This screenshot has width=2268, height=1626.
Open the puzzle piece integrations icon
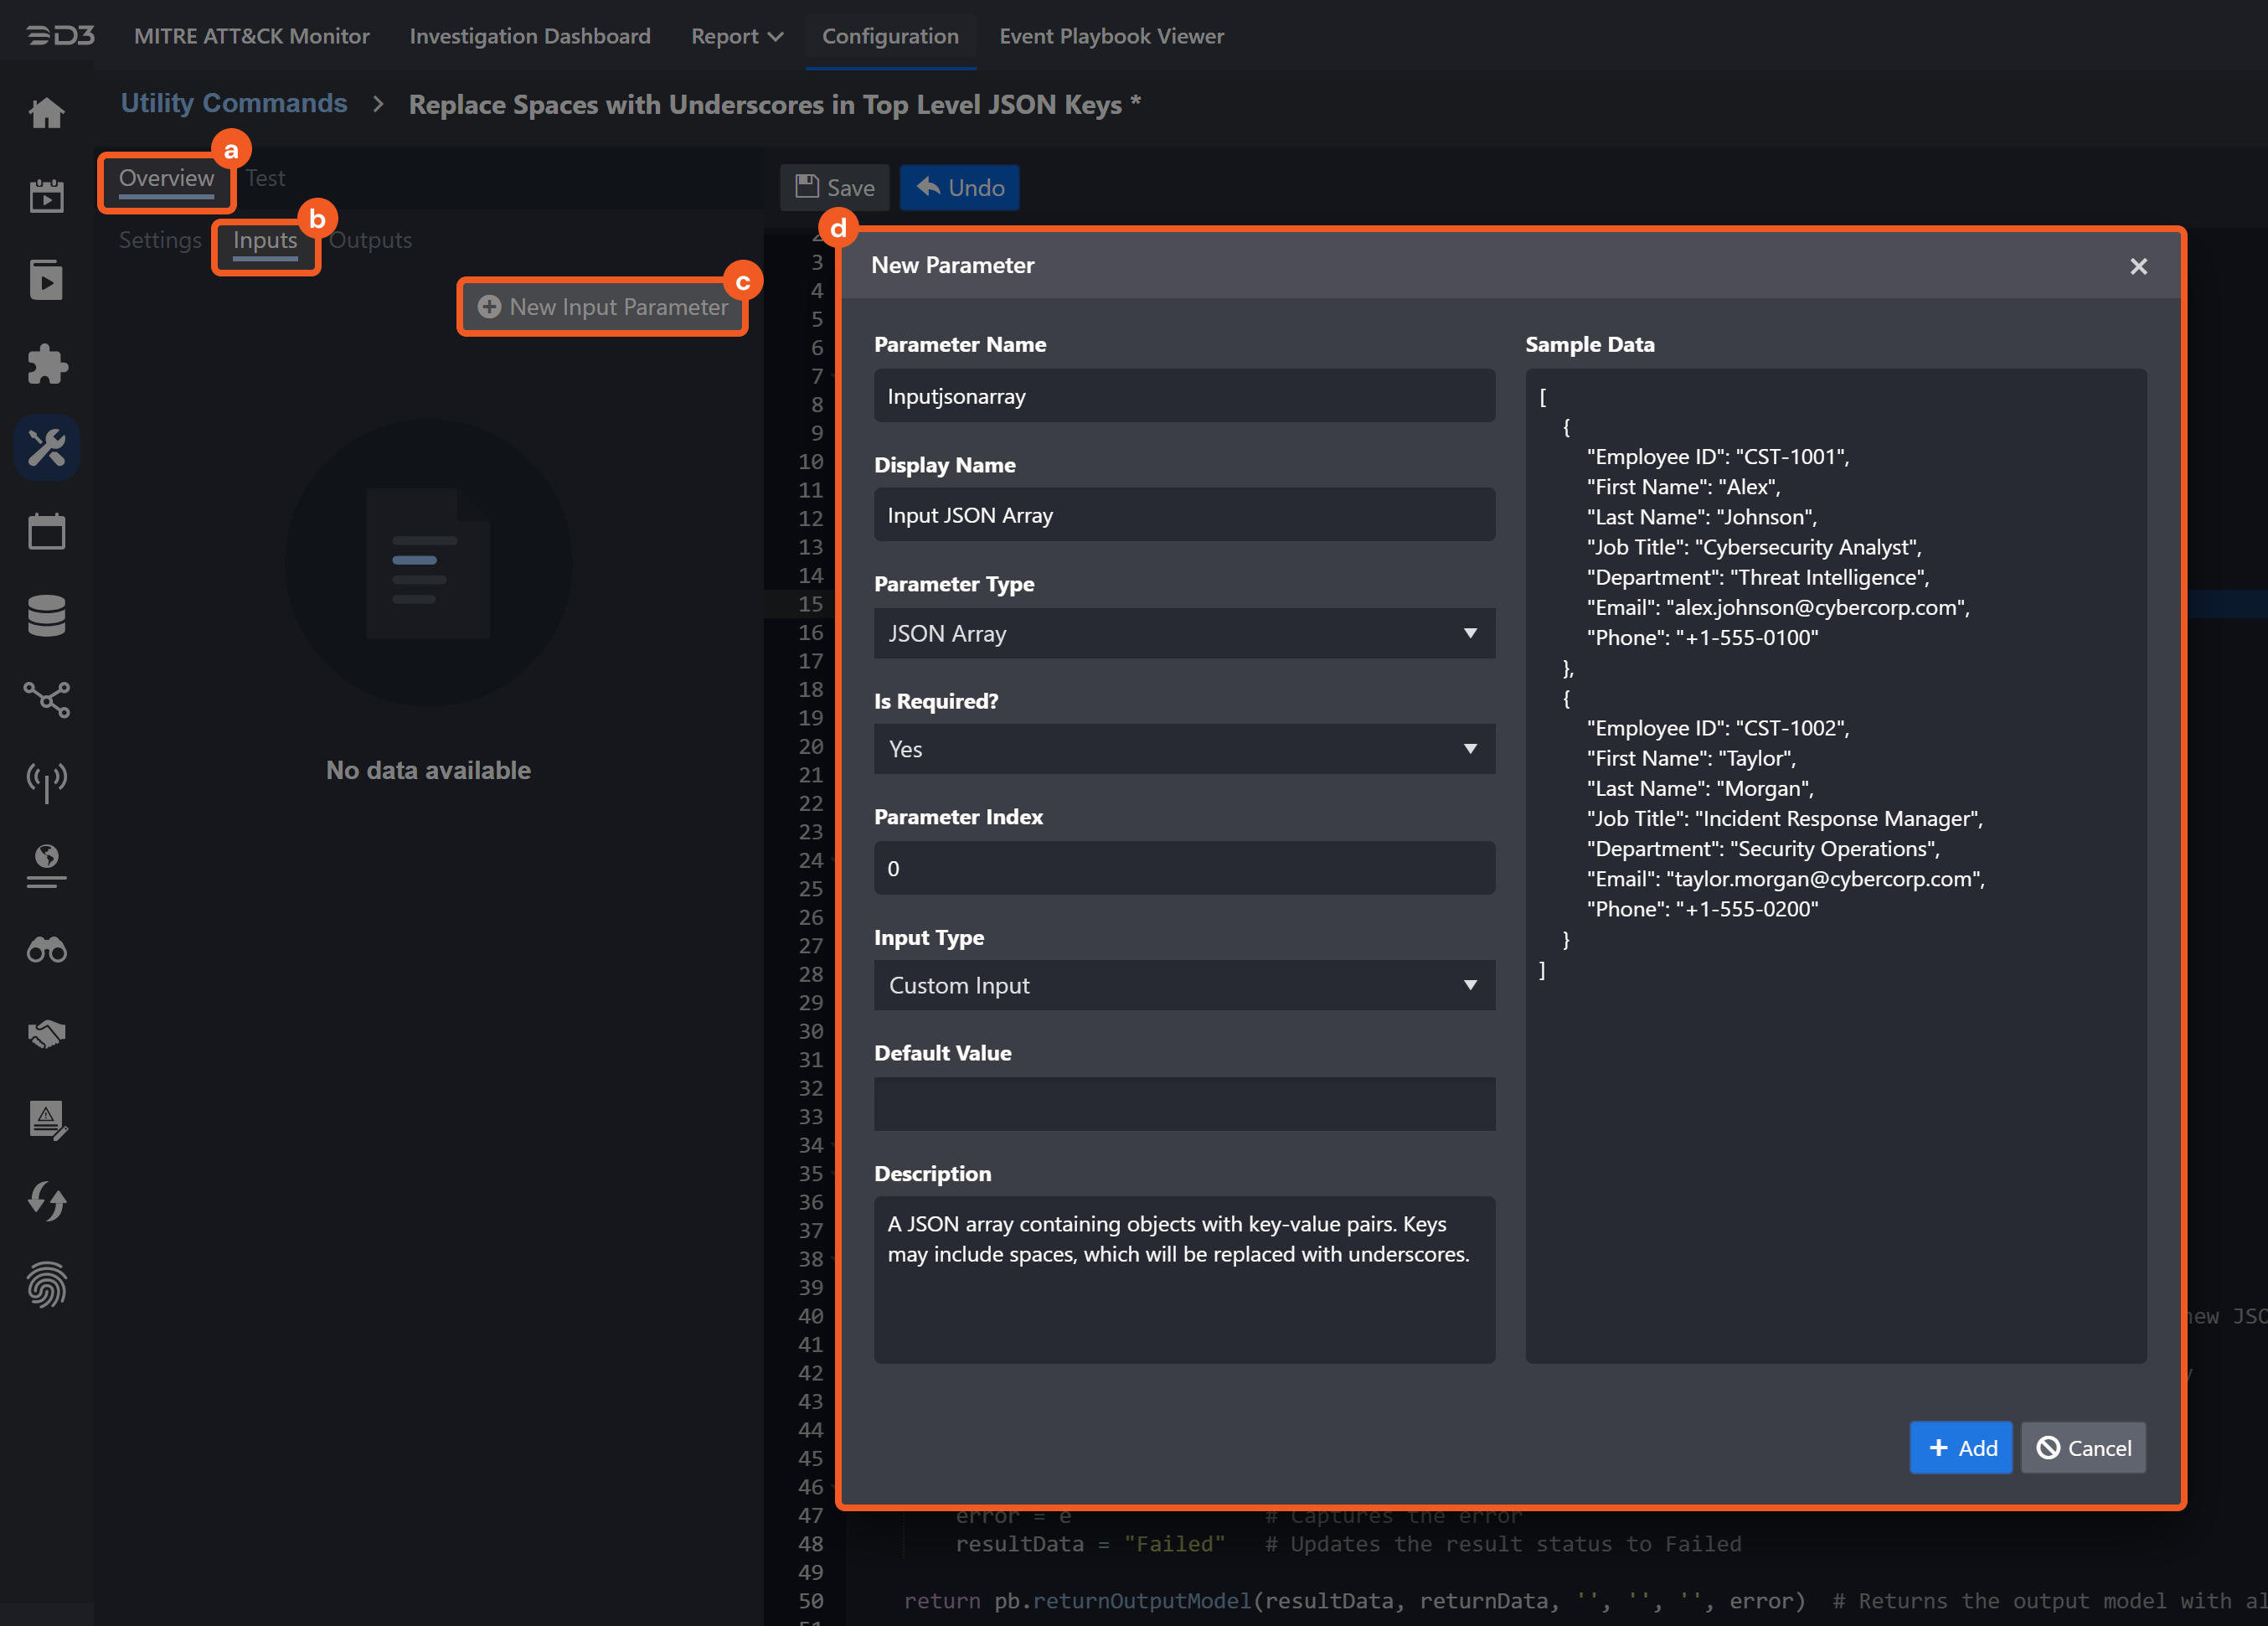click(x=46, y=364)
